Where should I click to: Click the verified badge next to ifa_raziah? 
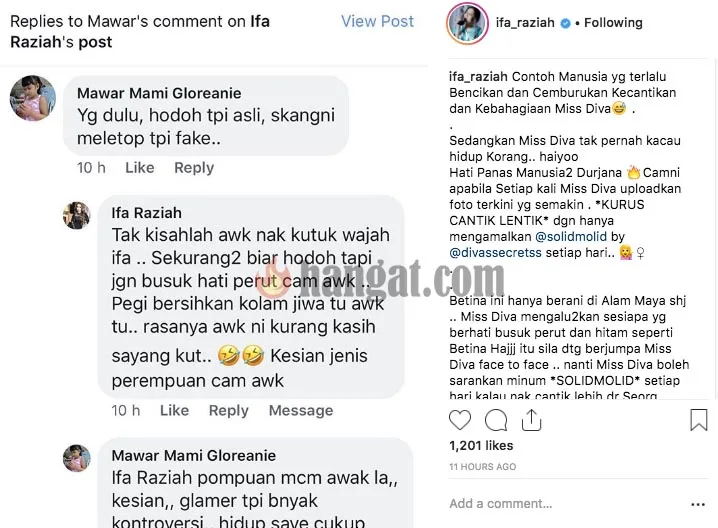point(566,23)
